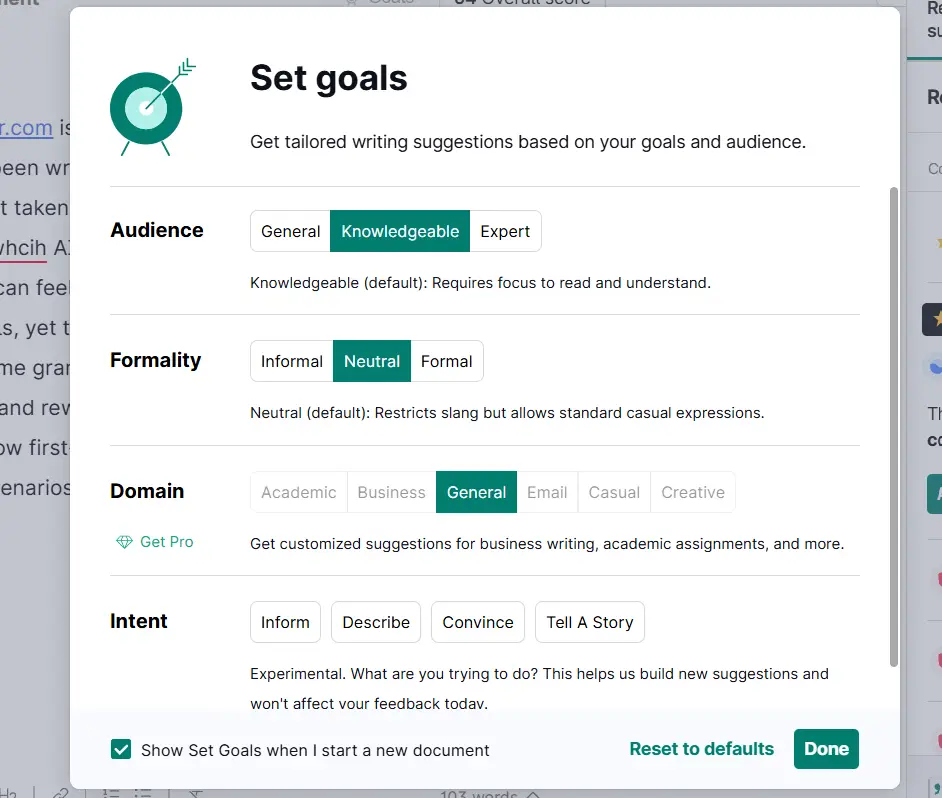This screenshot has height=798, width=942.
Task: Click the insert link icon in editor toolbar
Action: pyautogui.click(x=60, y=792)
